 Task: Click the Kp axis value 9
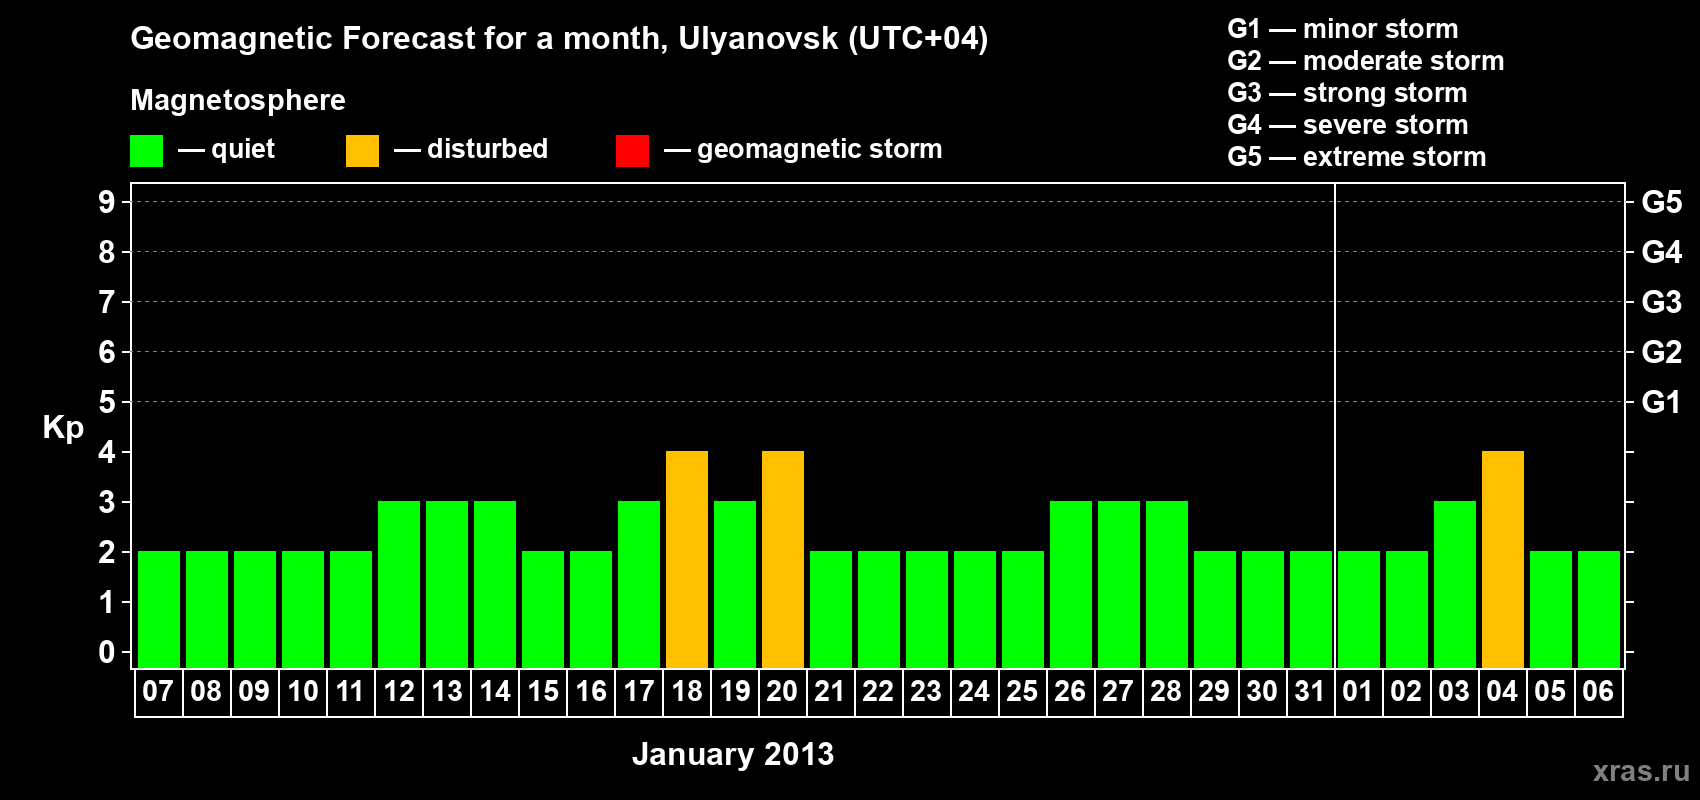tap(107, 202)
